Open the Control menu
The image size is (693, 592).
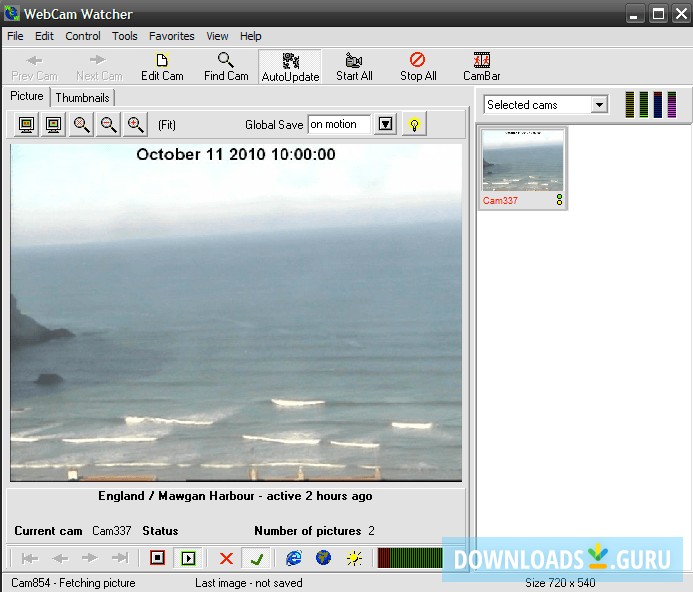click(x=83, y=36)
